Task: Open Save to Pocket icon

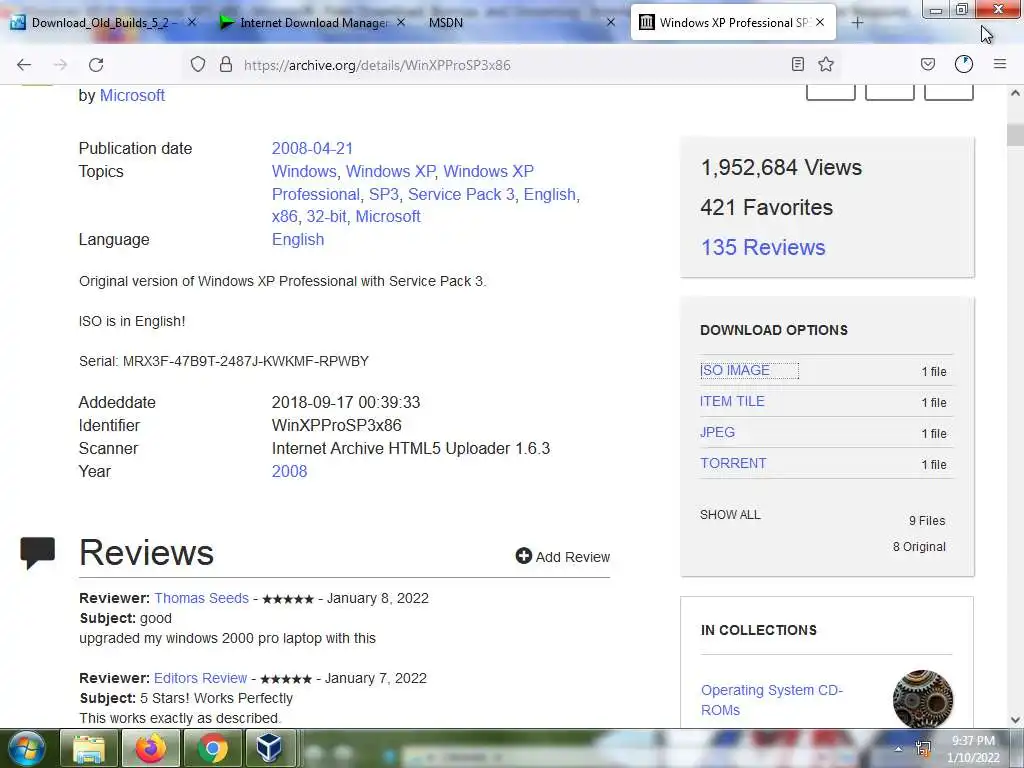Action: click(x=927, y=64)
